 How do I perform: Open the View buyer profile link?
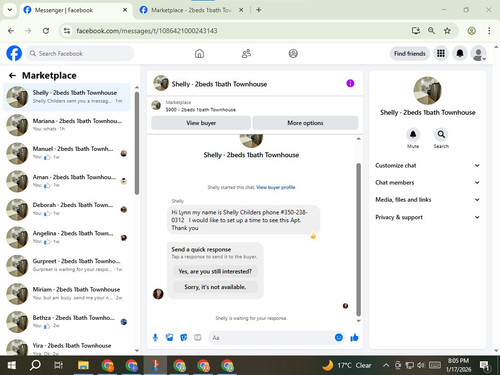(x=276, y=187)
